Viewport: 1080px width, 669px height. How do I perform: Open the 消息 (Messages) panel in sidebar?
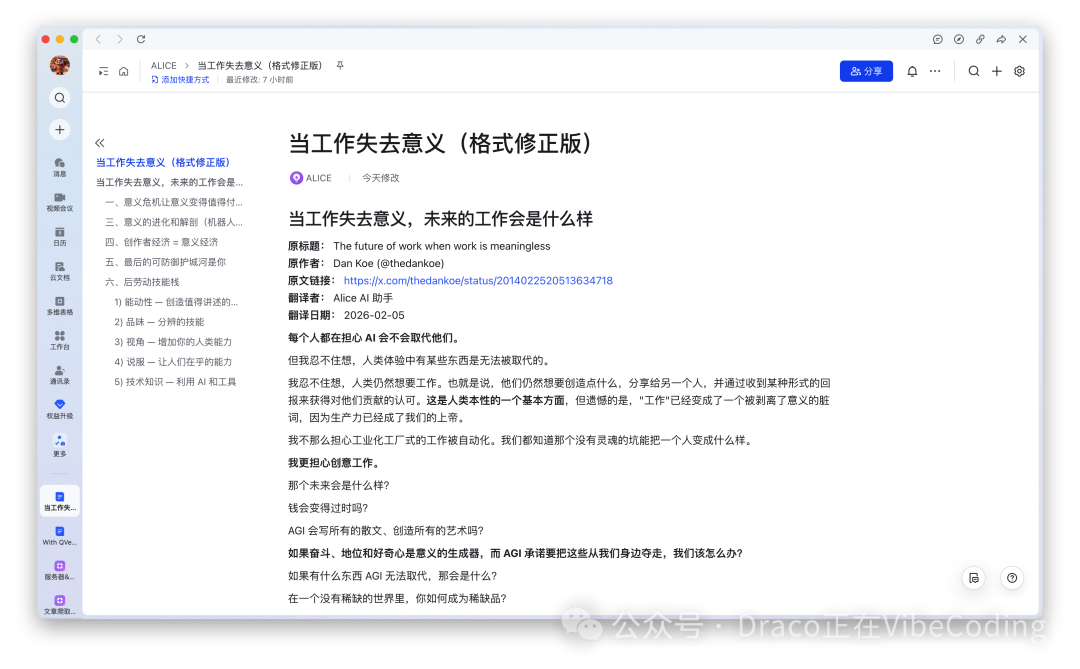[x=59, y=166]
